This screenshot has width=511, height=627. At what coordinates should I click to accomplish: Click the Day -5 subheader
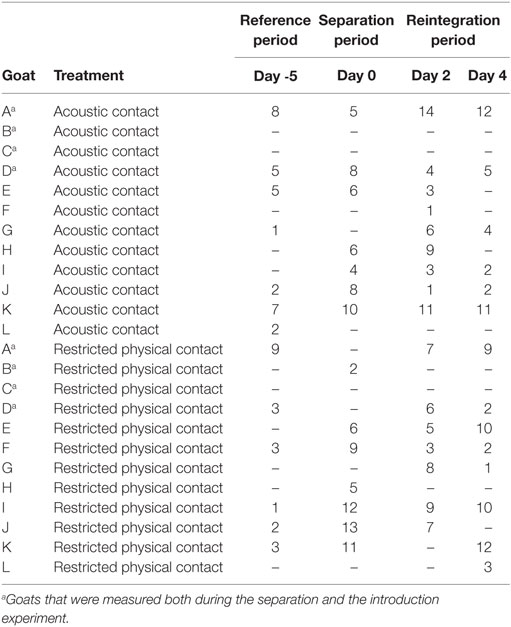point(275,76)
